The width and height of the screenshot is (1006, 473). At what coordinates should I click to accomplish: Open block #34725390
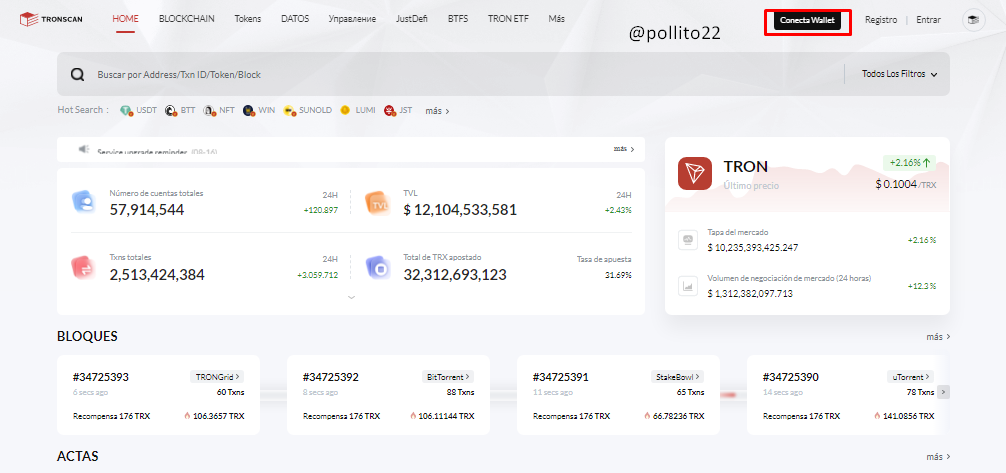coord(790,377)
